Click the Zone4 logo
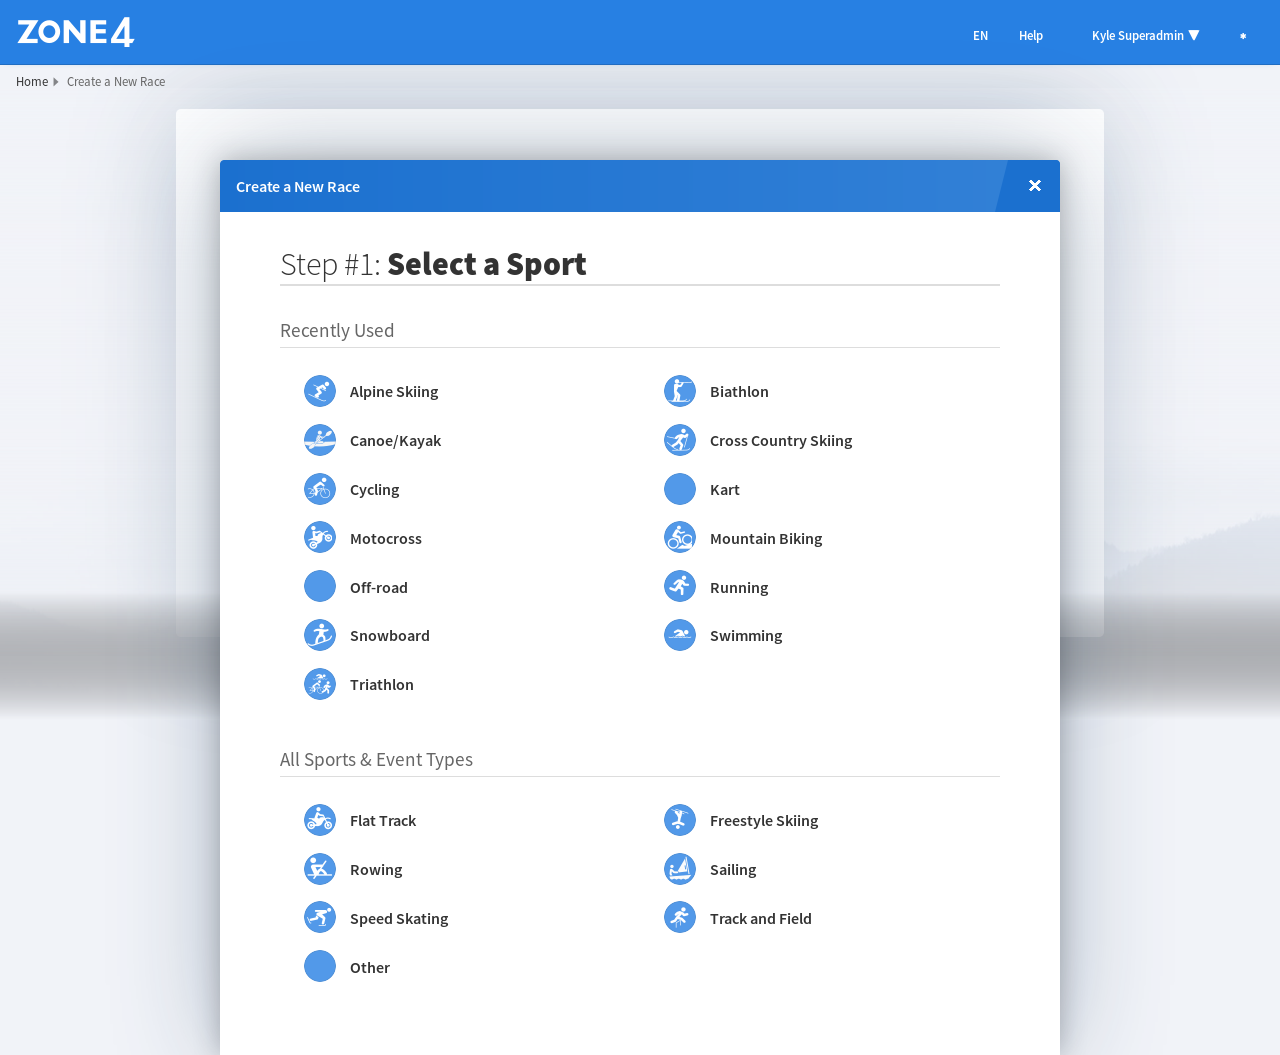The image size is (1280, 1055). point(76,32)
